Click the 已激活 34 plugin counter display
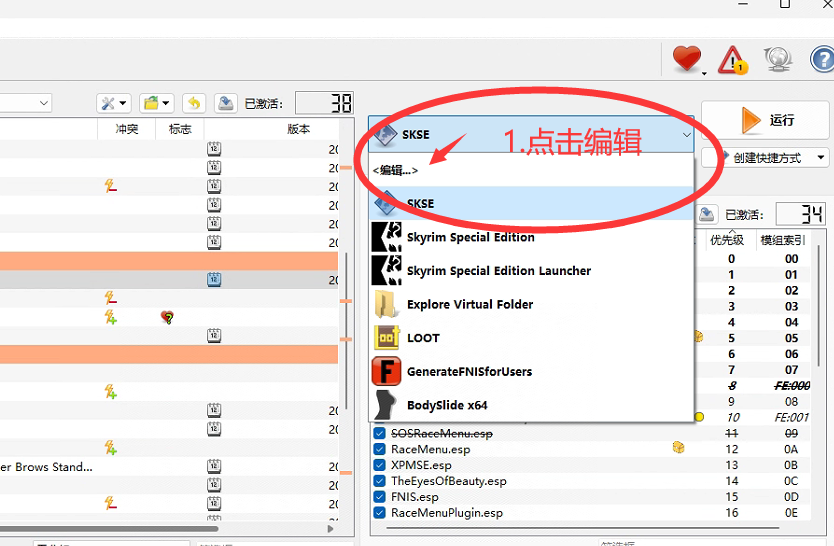This screenshot has height=546, width=834. [800, 214]
